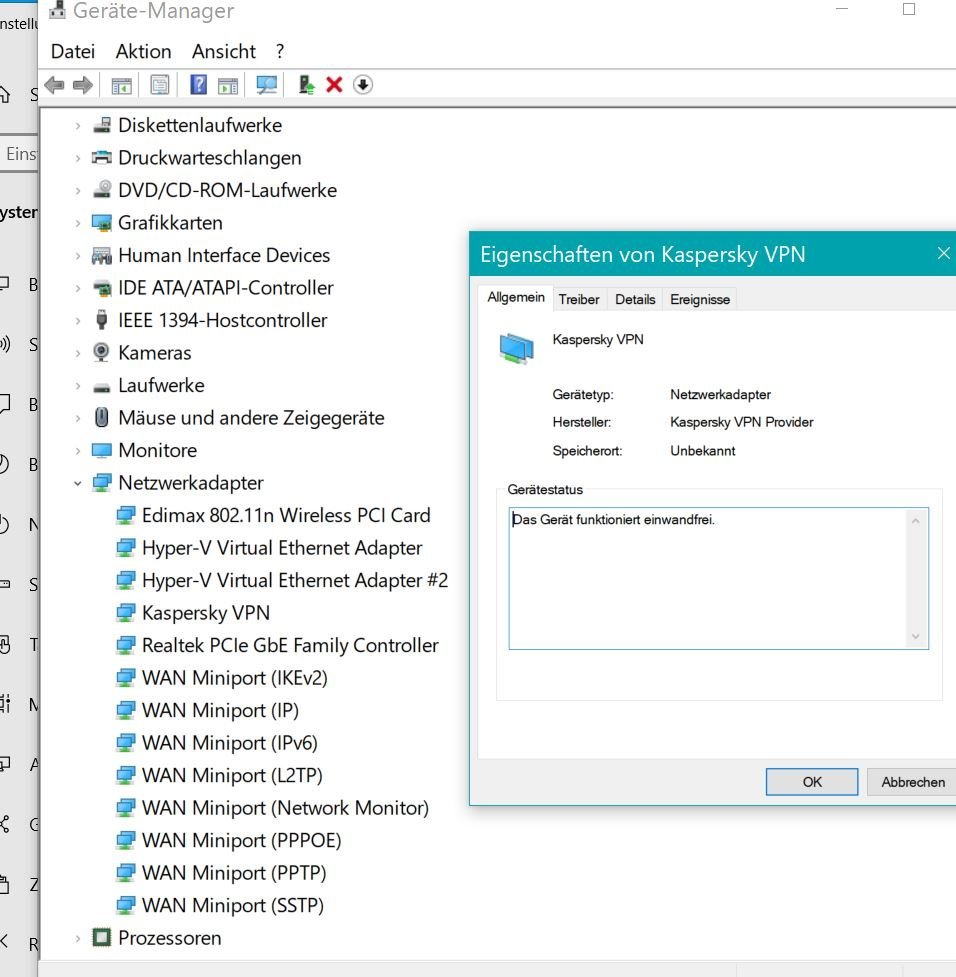This screenshot has height=977, width=956.
Task: Click the scan for hardware changes icon
Action: [266, 85]
